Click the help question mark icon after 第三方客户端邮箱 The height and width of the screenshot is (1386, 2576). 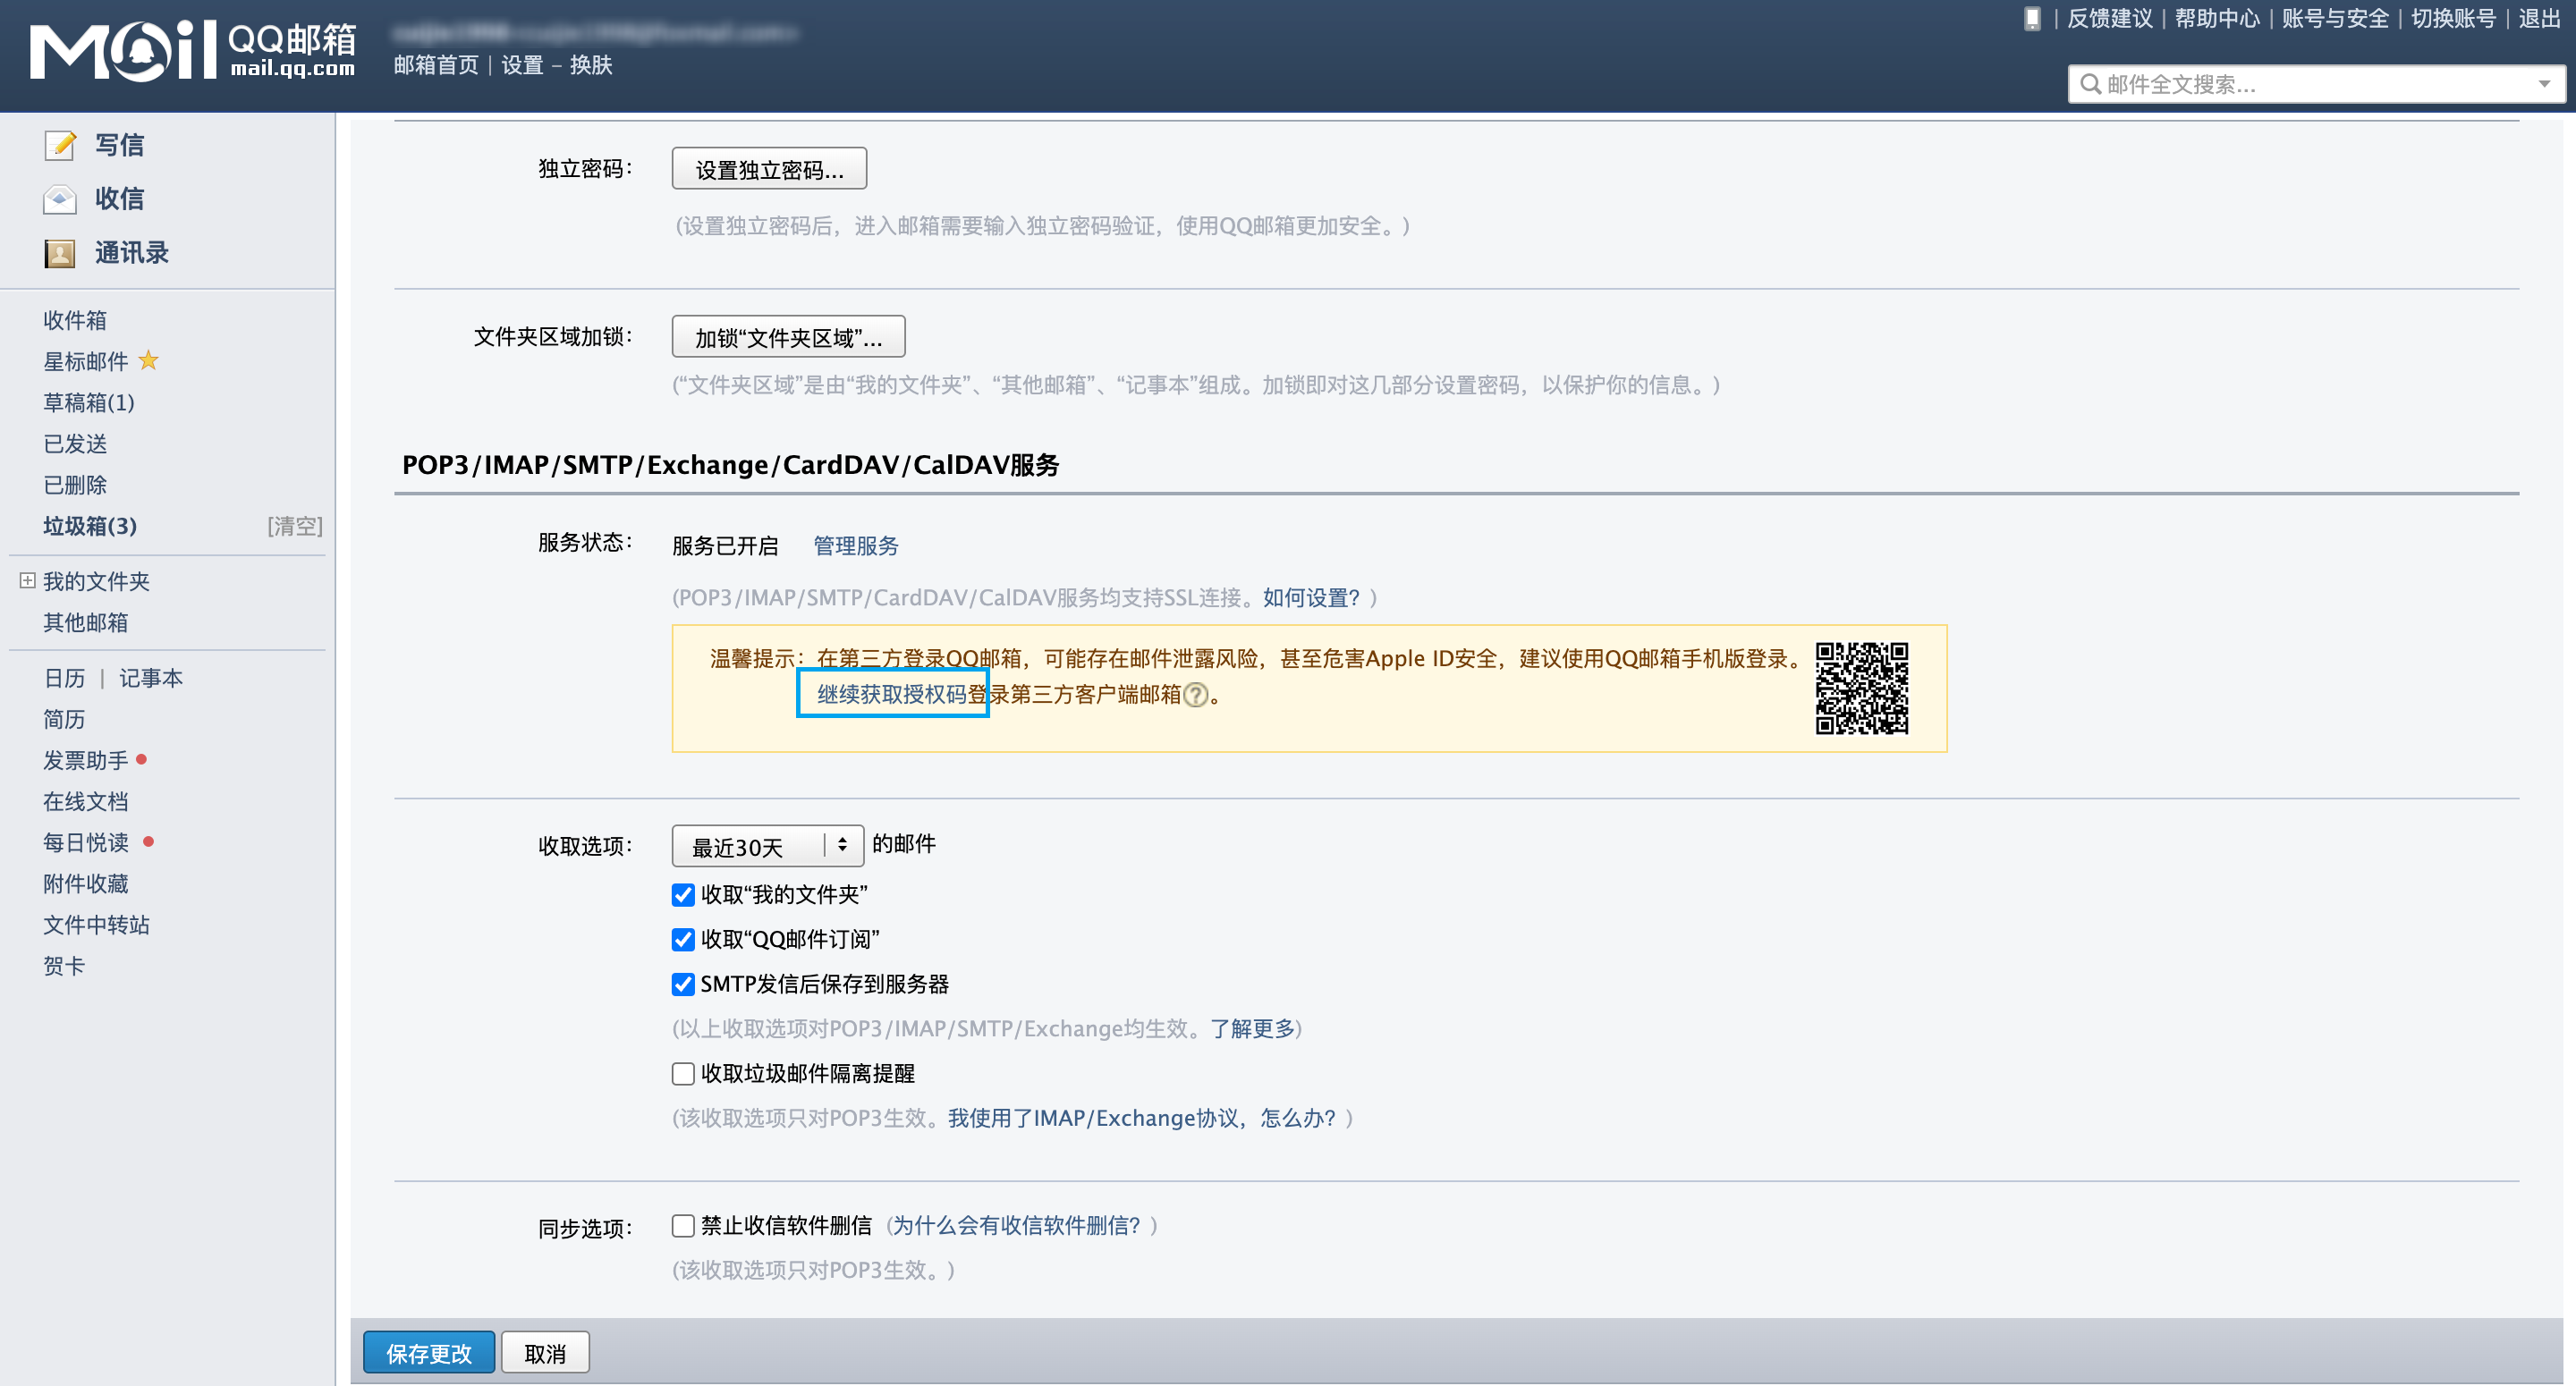pyautogui.click(x=1196, y=694)
